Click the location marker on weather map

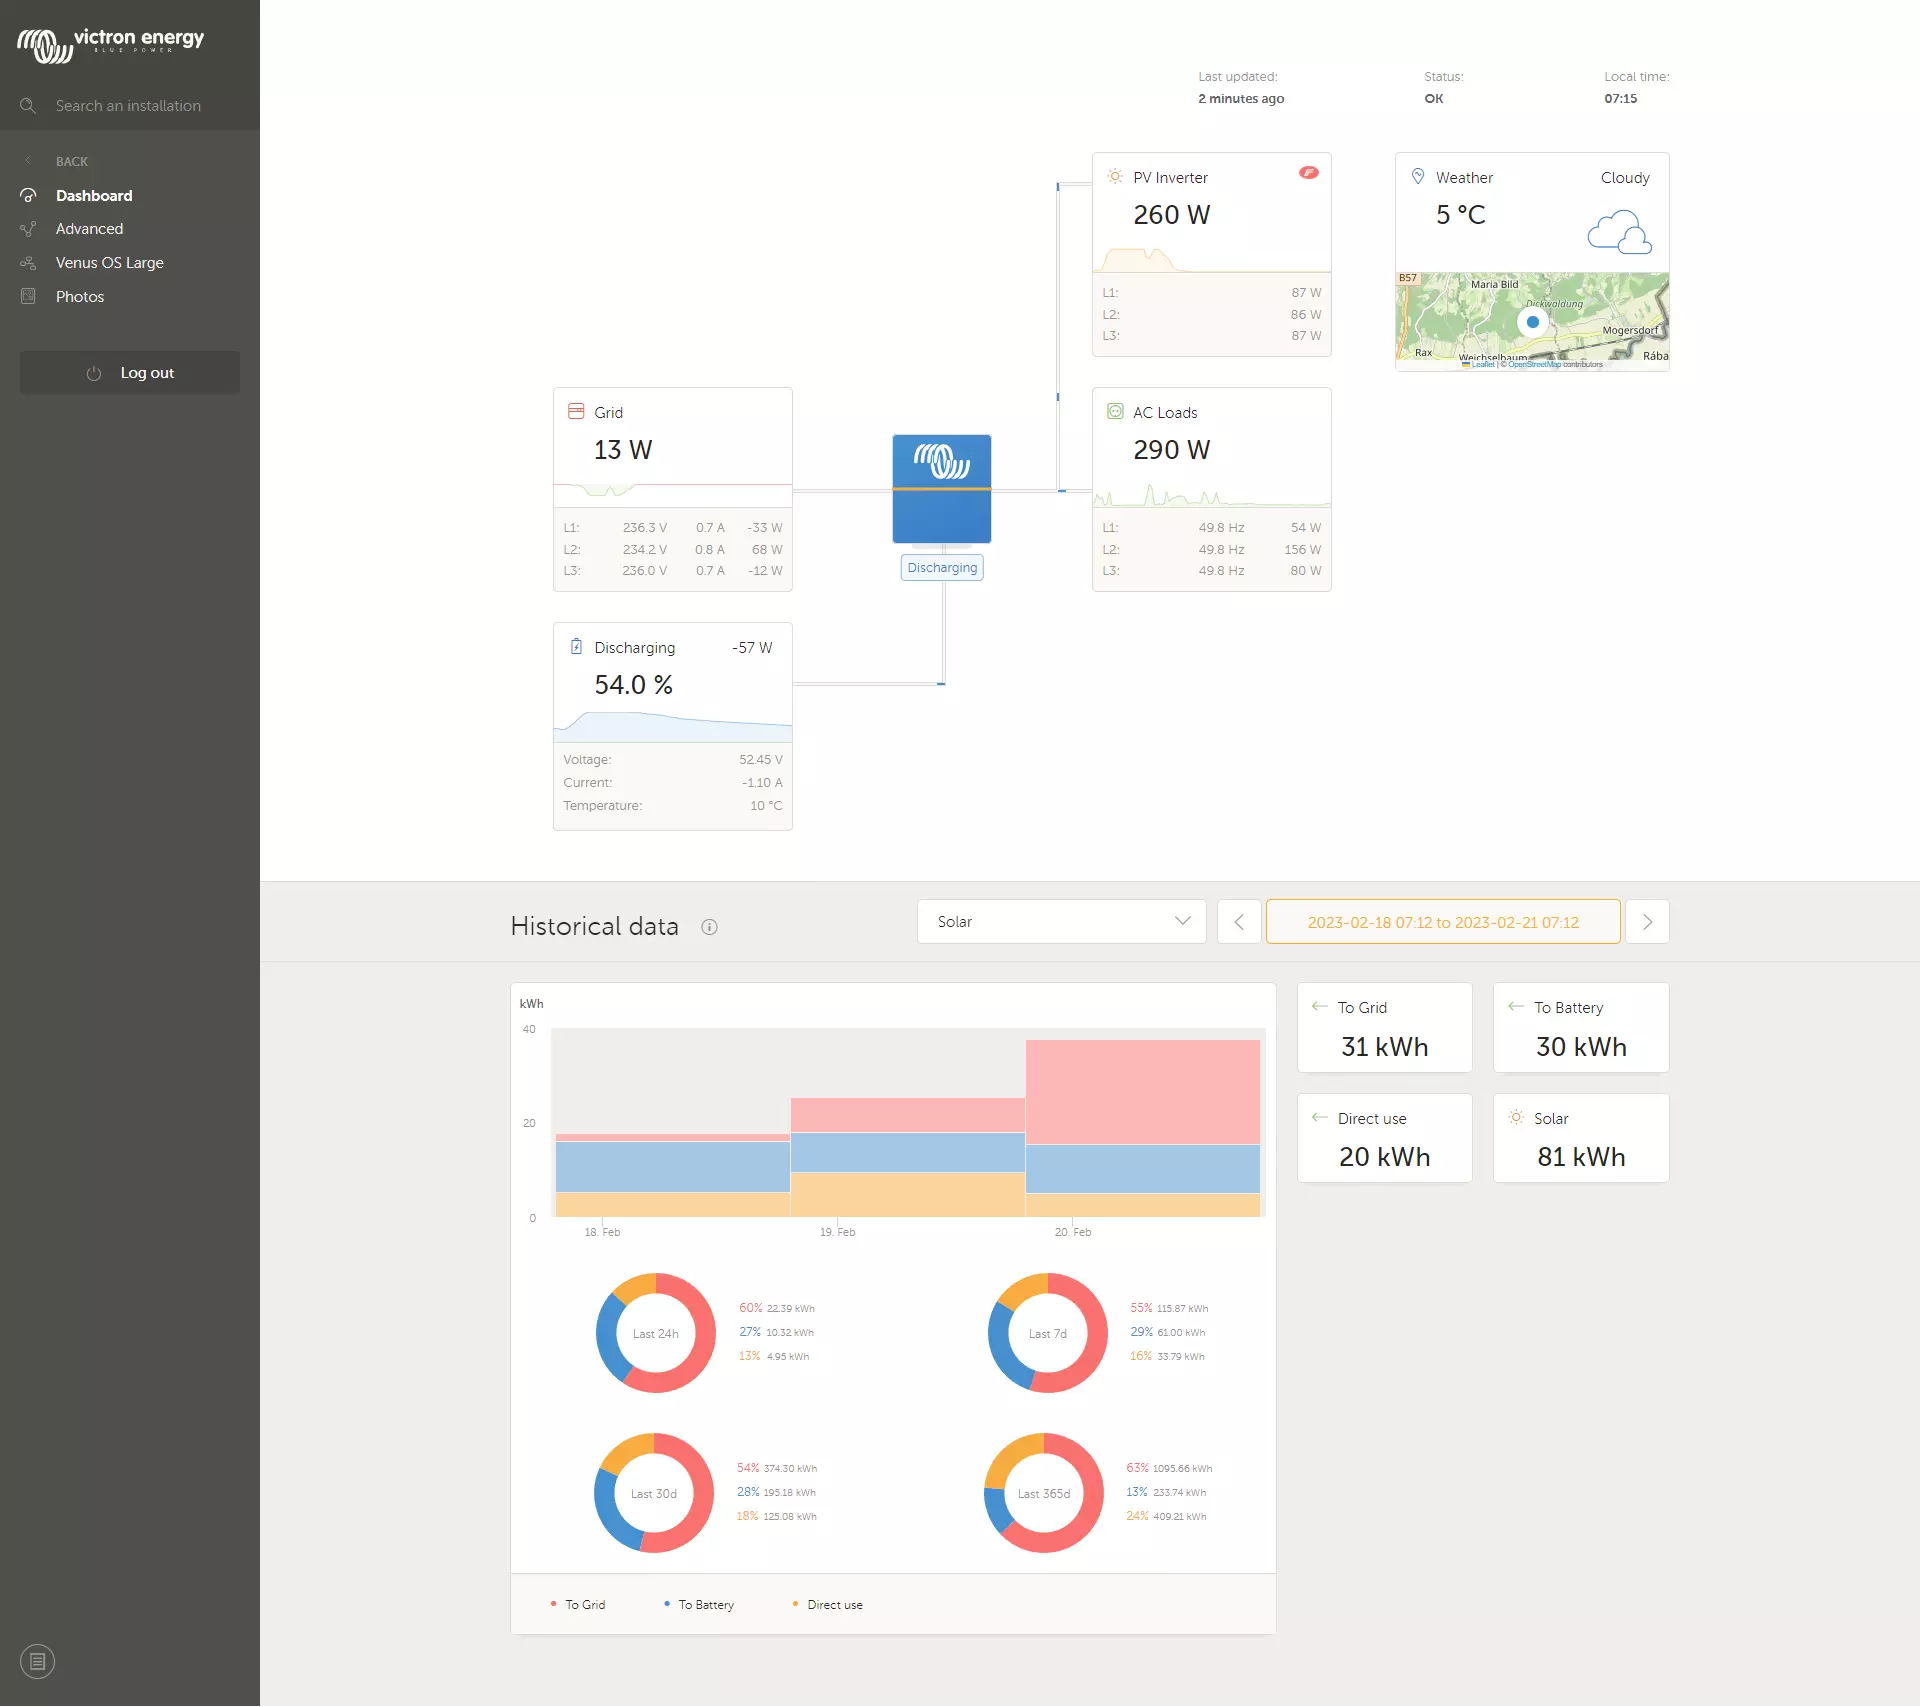pos(1532,322)
